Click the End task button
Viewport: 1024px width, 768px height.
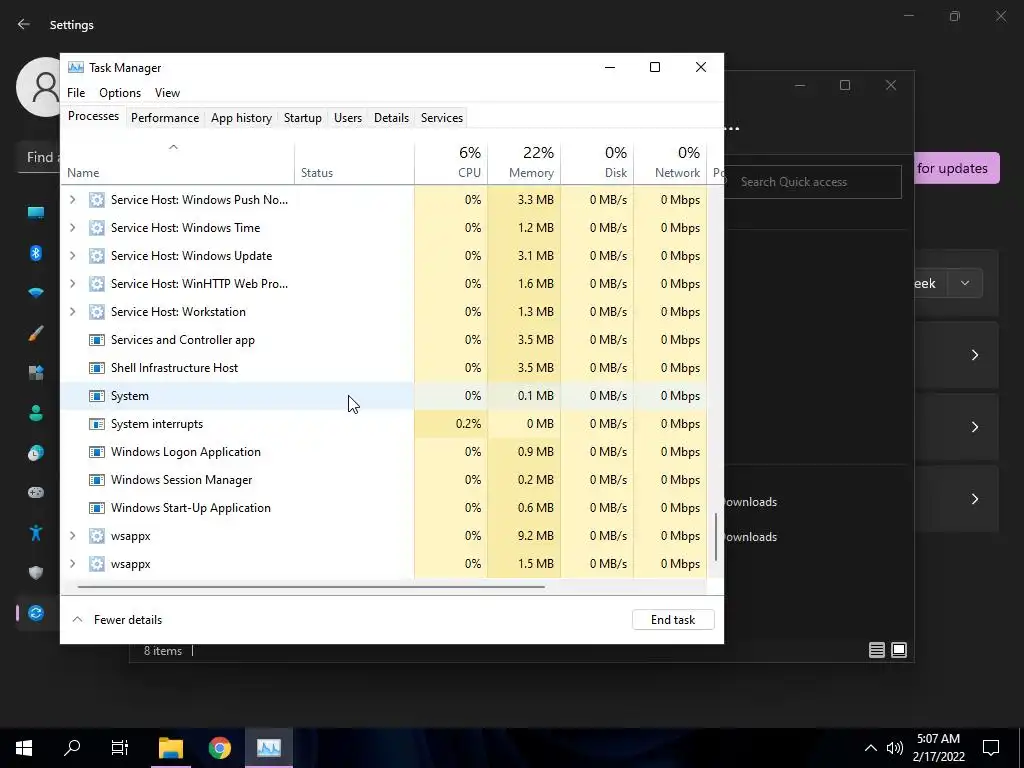point(673,620)
